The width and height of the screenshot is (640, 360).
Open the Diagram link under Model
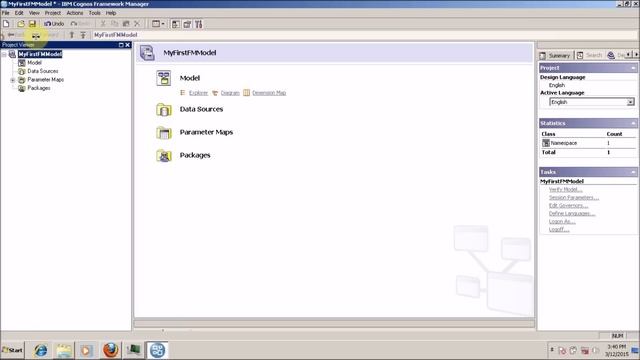230,93
